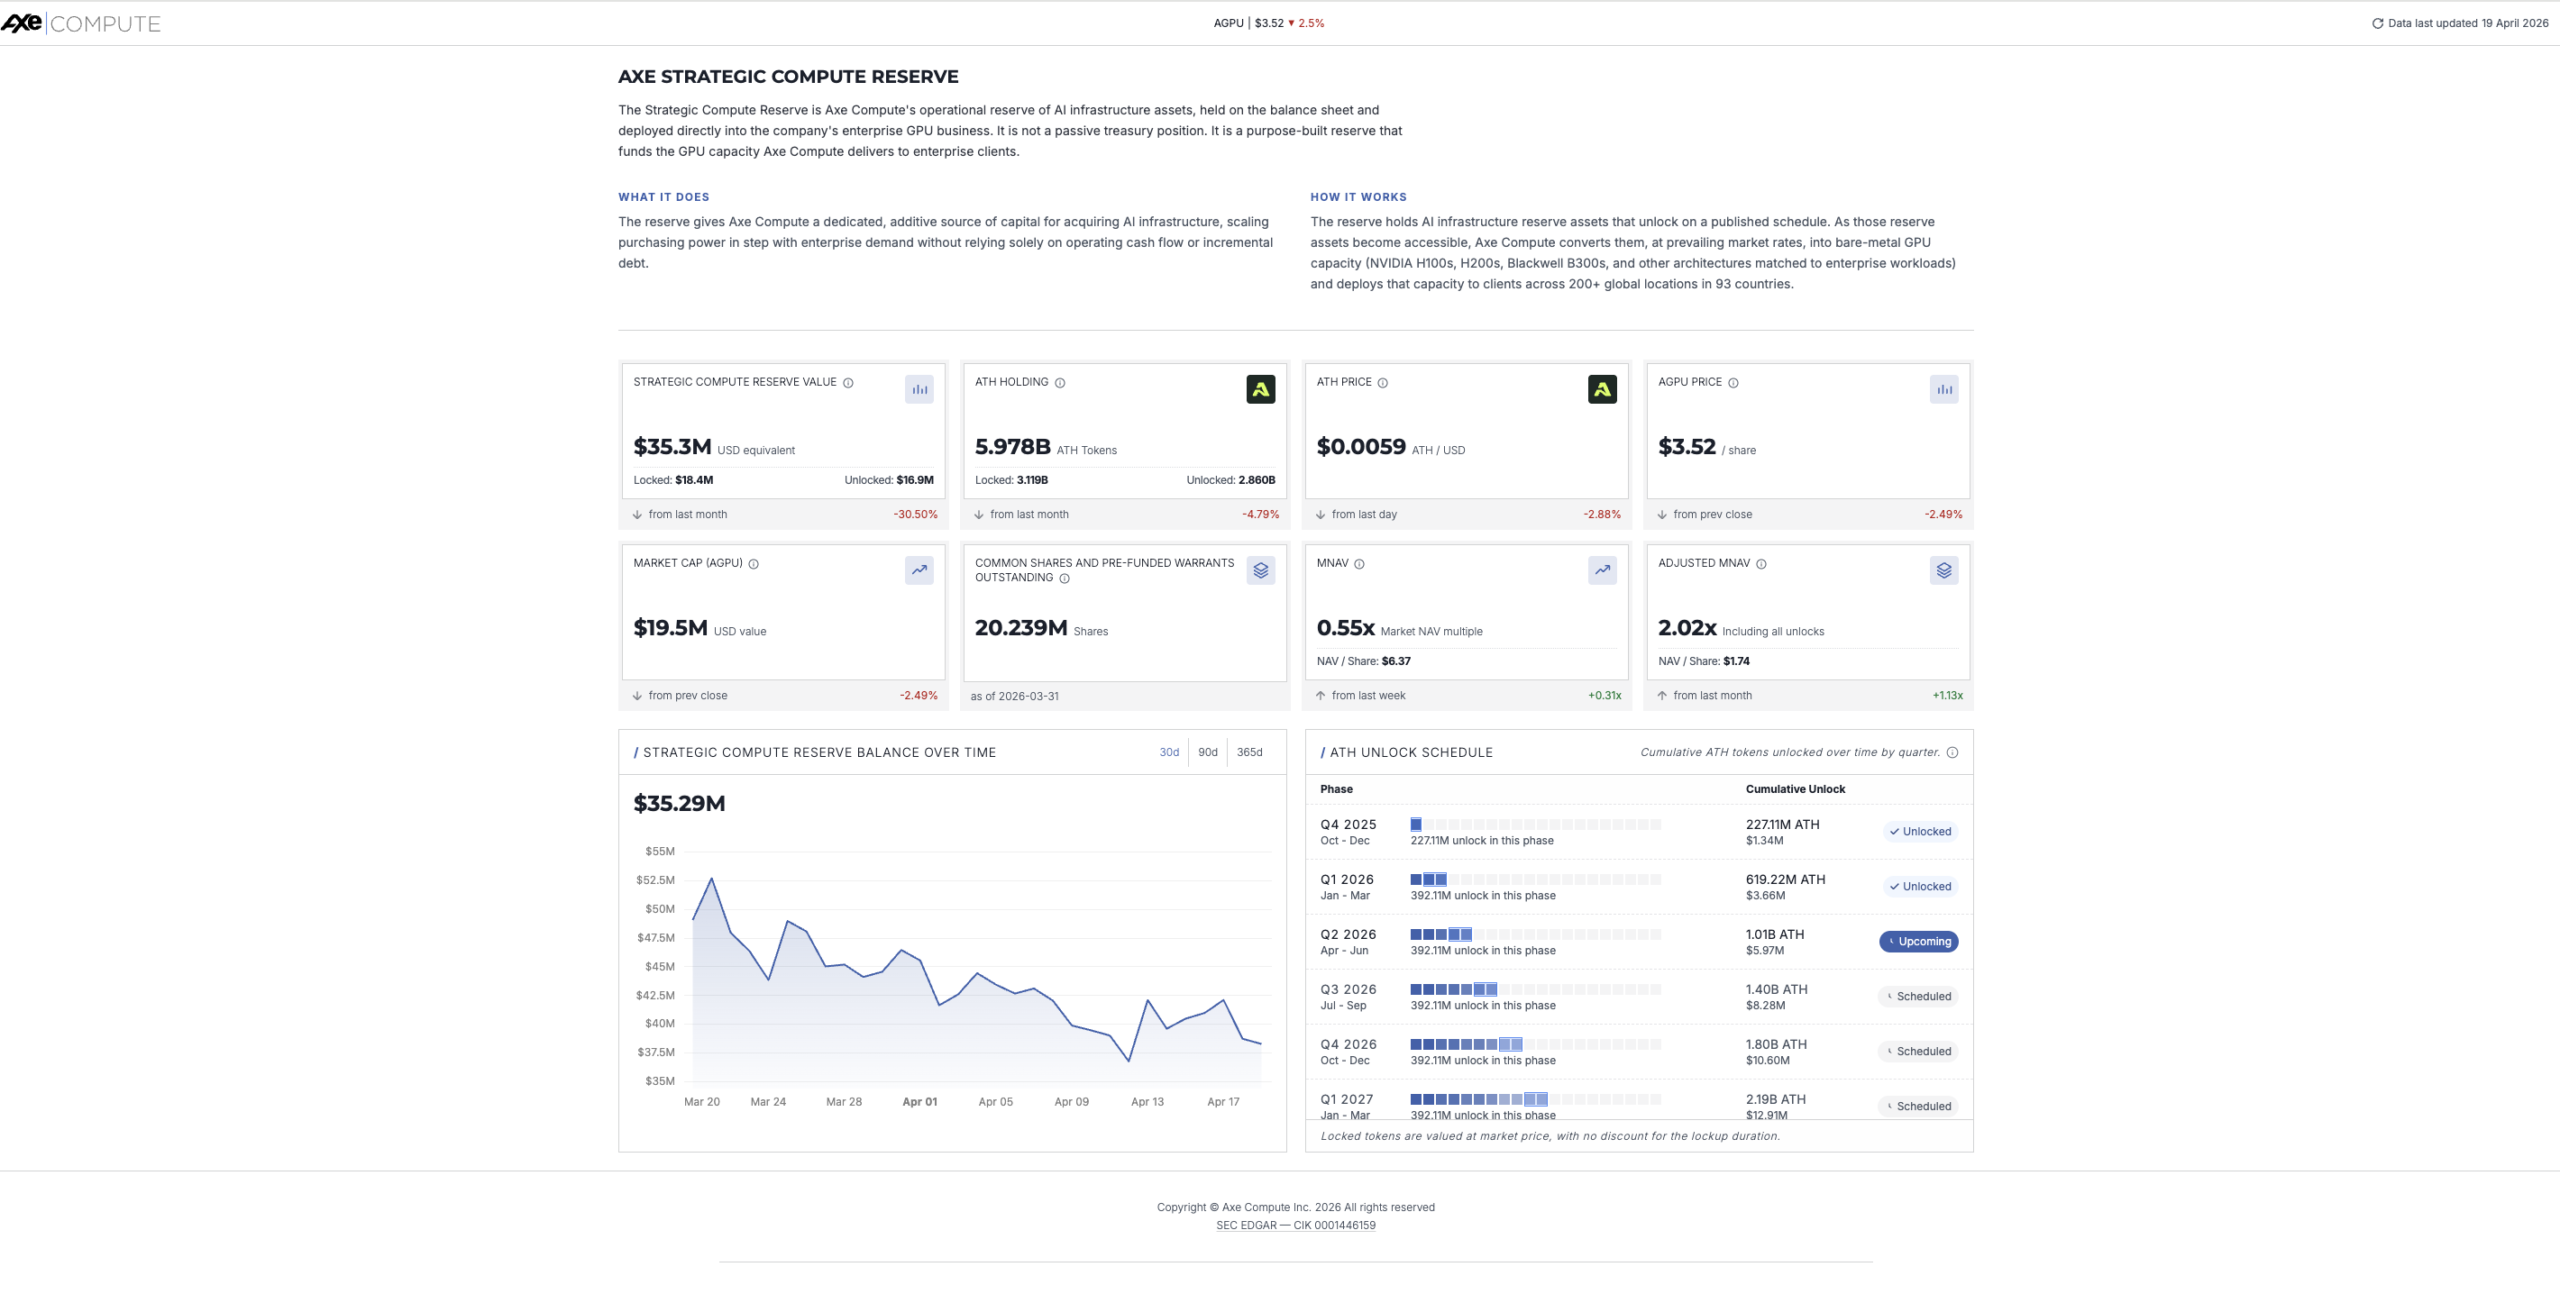Open the info tooltip next to MNAV label

(x=1359, y=563)
